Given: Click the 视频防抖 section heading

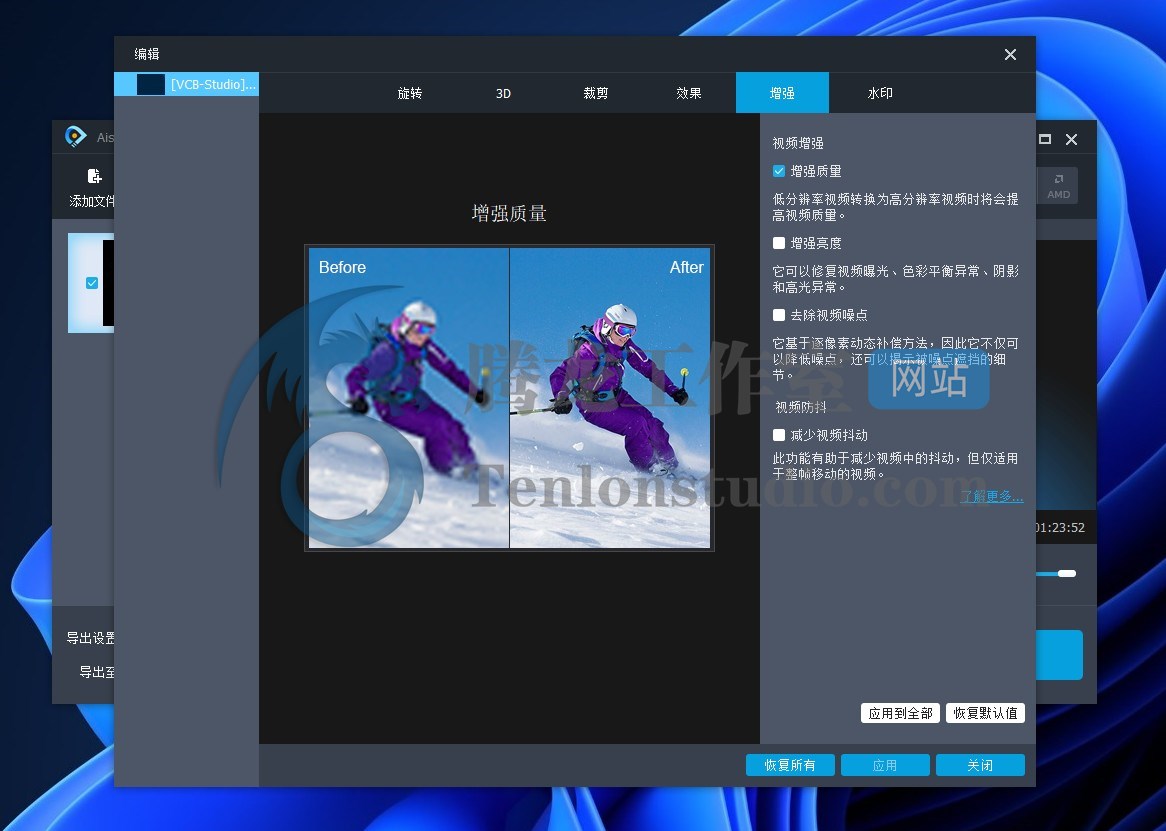Looking at the screenshot, I should click(x=801, y=407).
